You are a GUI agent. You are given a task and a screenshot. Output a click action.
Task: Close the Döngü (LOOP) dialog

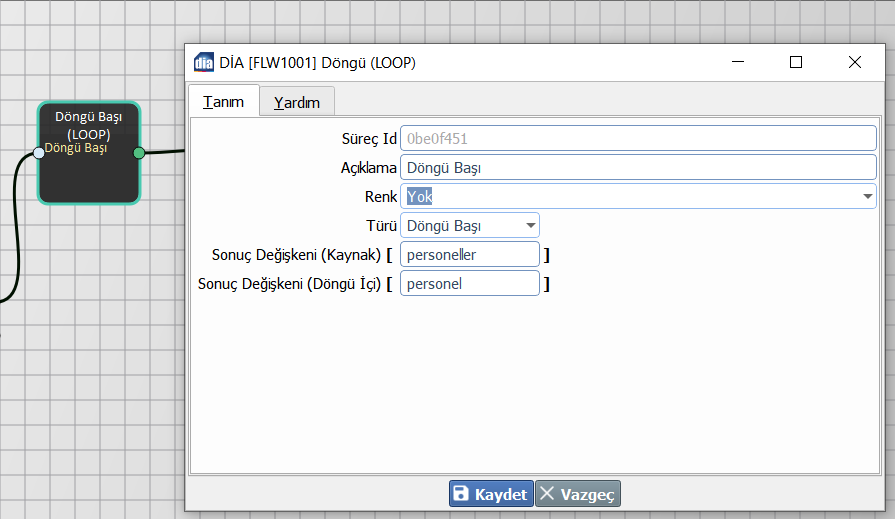click(854, 62)
